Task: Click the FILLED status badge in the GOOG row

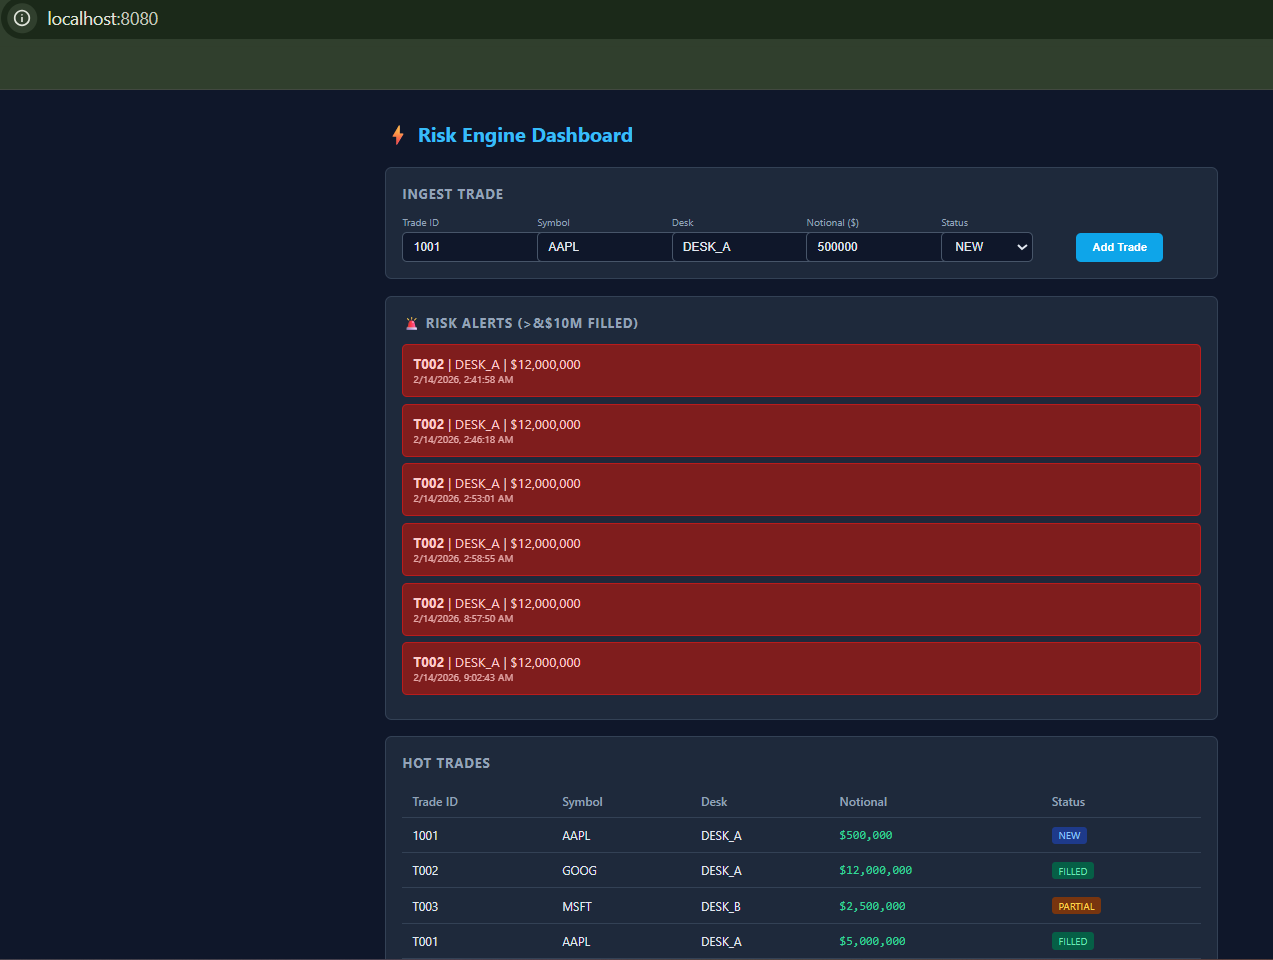Action: pos(1073,871)
